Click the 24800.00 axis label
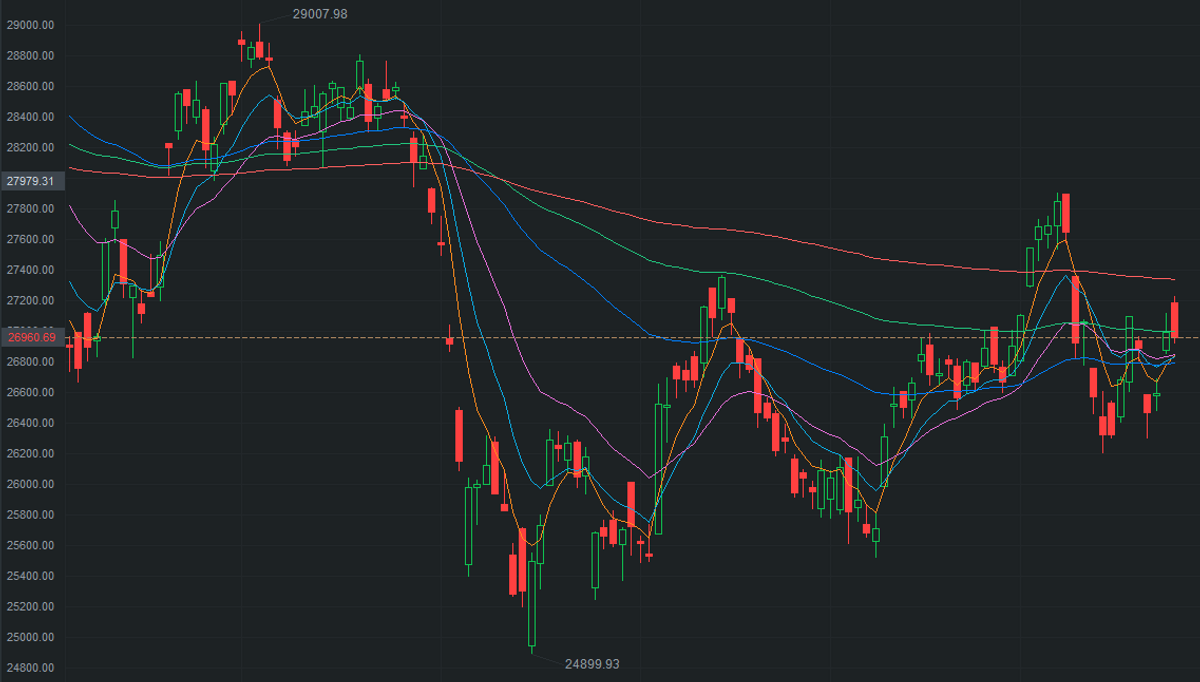The height and width of the screenshot is (682, 1200). click(x=30, y=668)
